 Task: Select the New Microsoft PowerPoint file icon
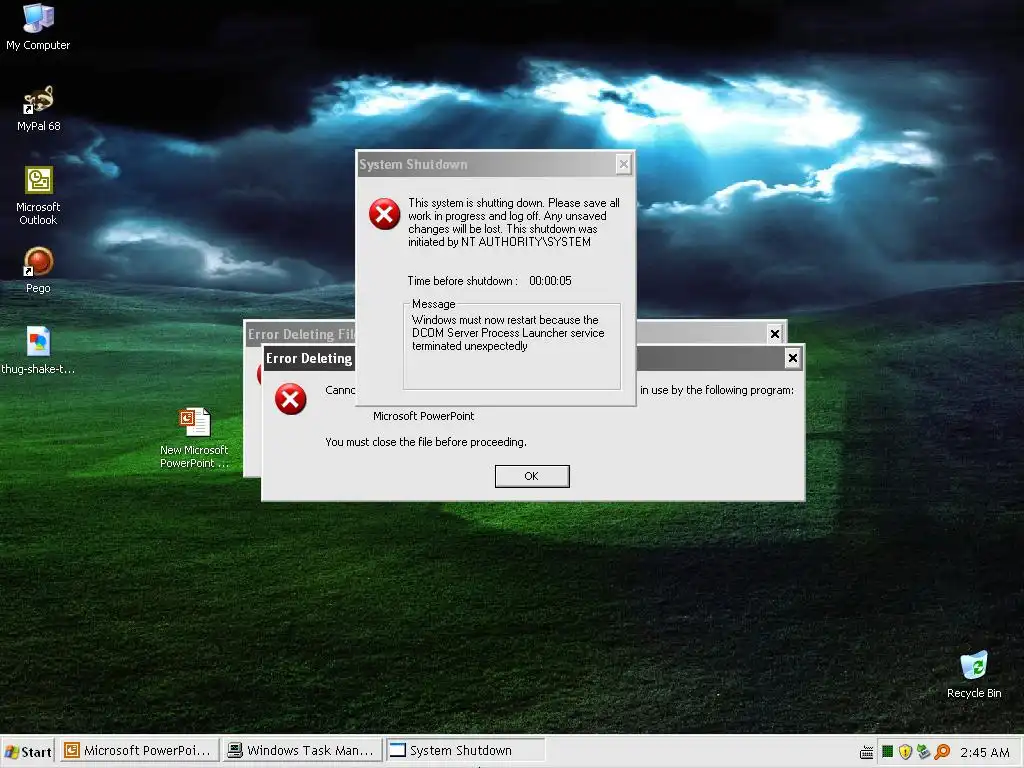coord(195,438)
